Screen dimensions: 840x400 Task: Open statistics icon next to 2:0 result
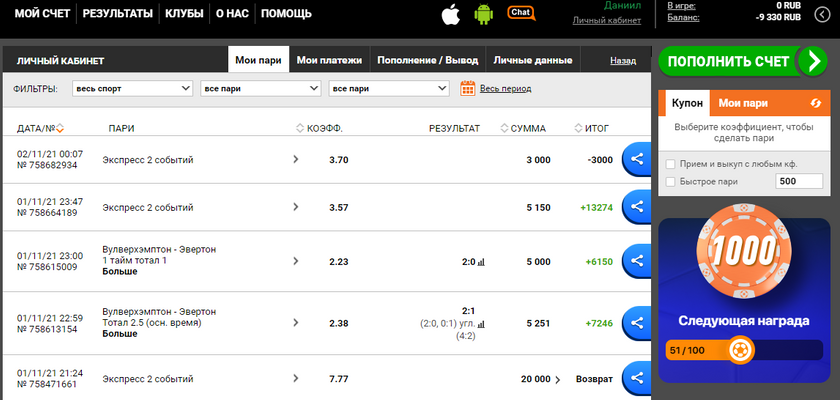481,262
